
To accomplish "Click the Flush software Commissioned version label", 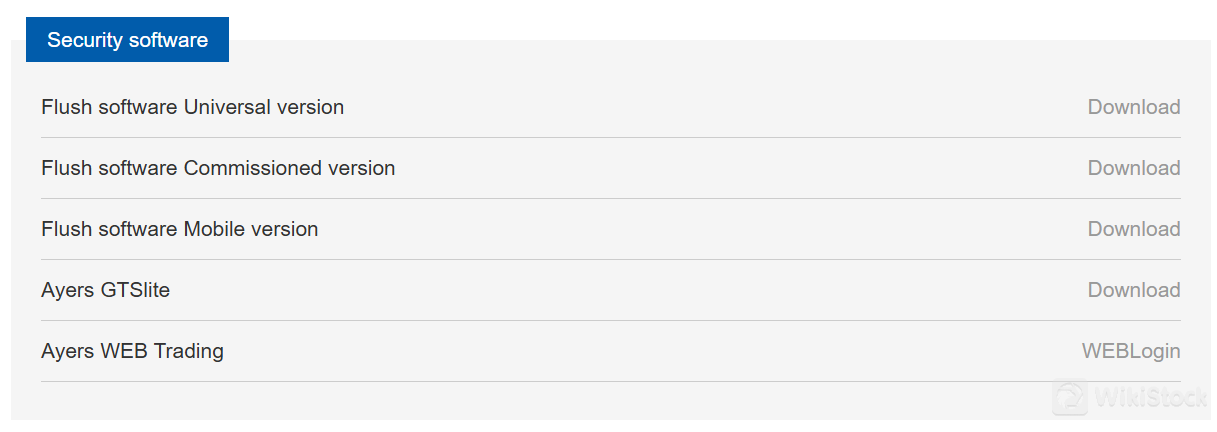I will (218, 168).
